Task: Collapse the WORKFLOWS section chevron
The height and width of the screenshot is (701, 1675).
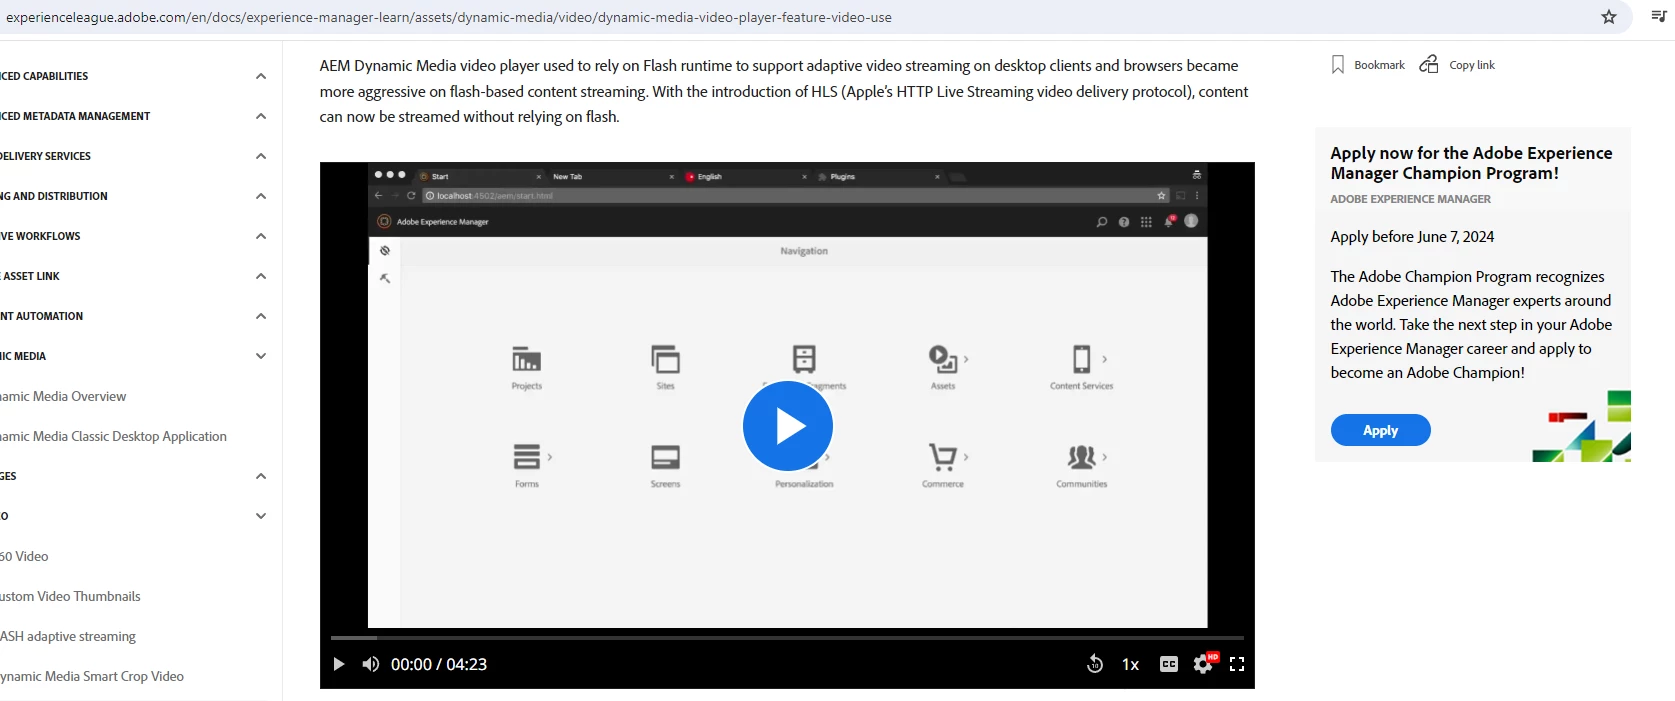Action: coord(261,236)
